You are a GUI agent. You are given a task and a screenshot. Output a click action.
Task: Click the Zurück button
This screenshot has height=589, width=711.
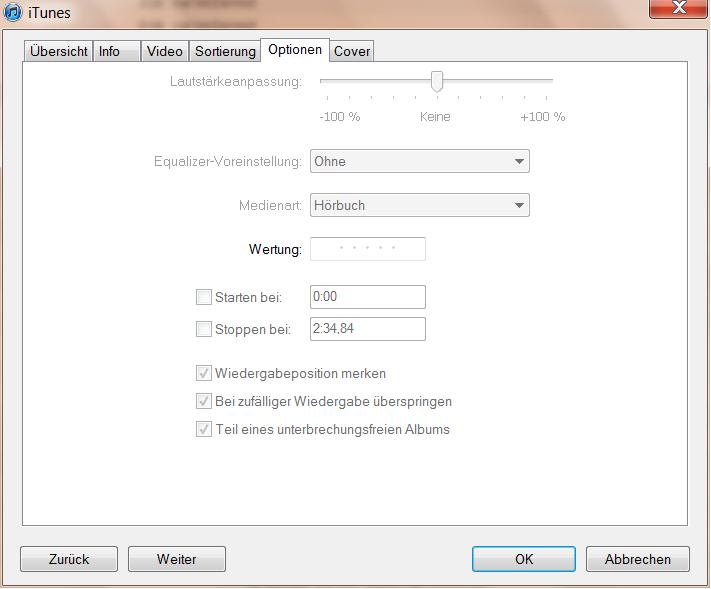point(69,559)
